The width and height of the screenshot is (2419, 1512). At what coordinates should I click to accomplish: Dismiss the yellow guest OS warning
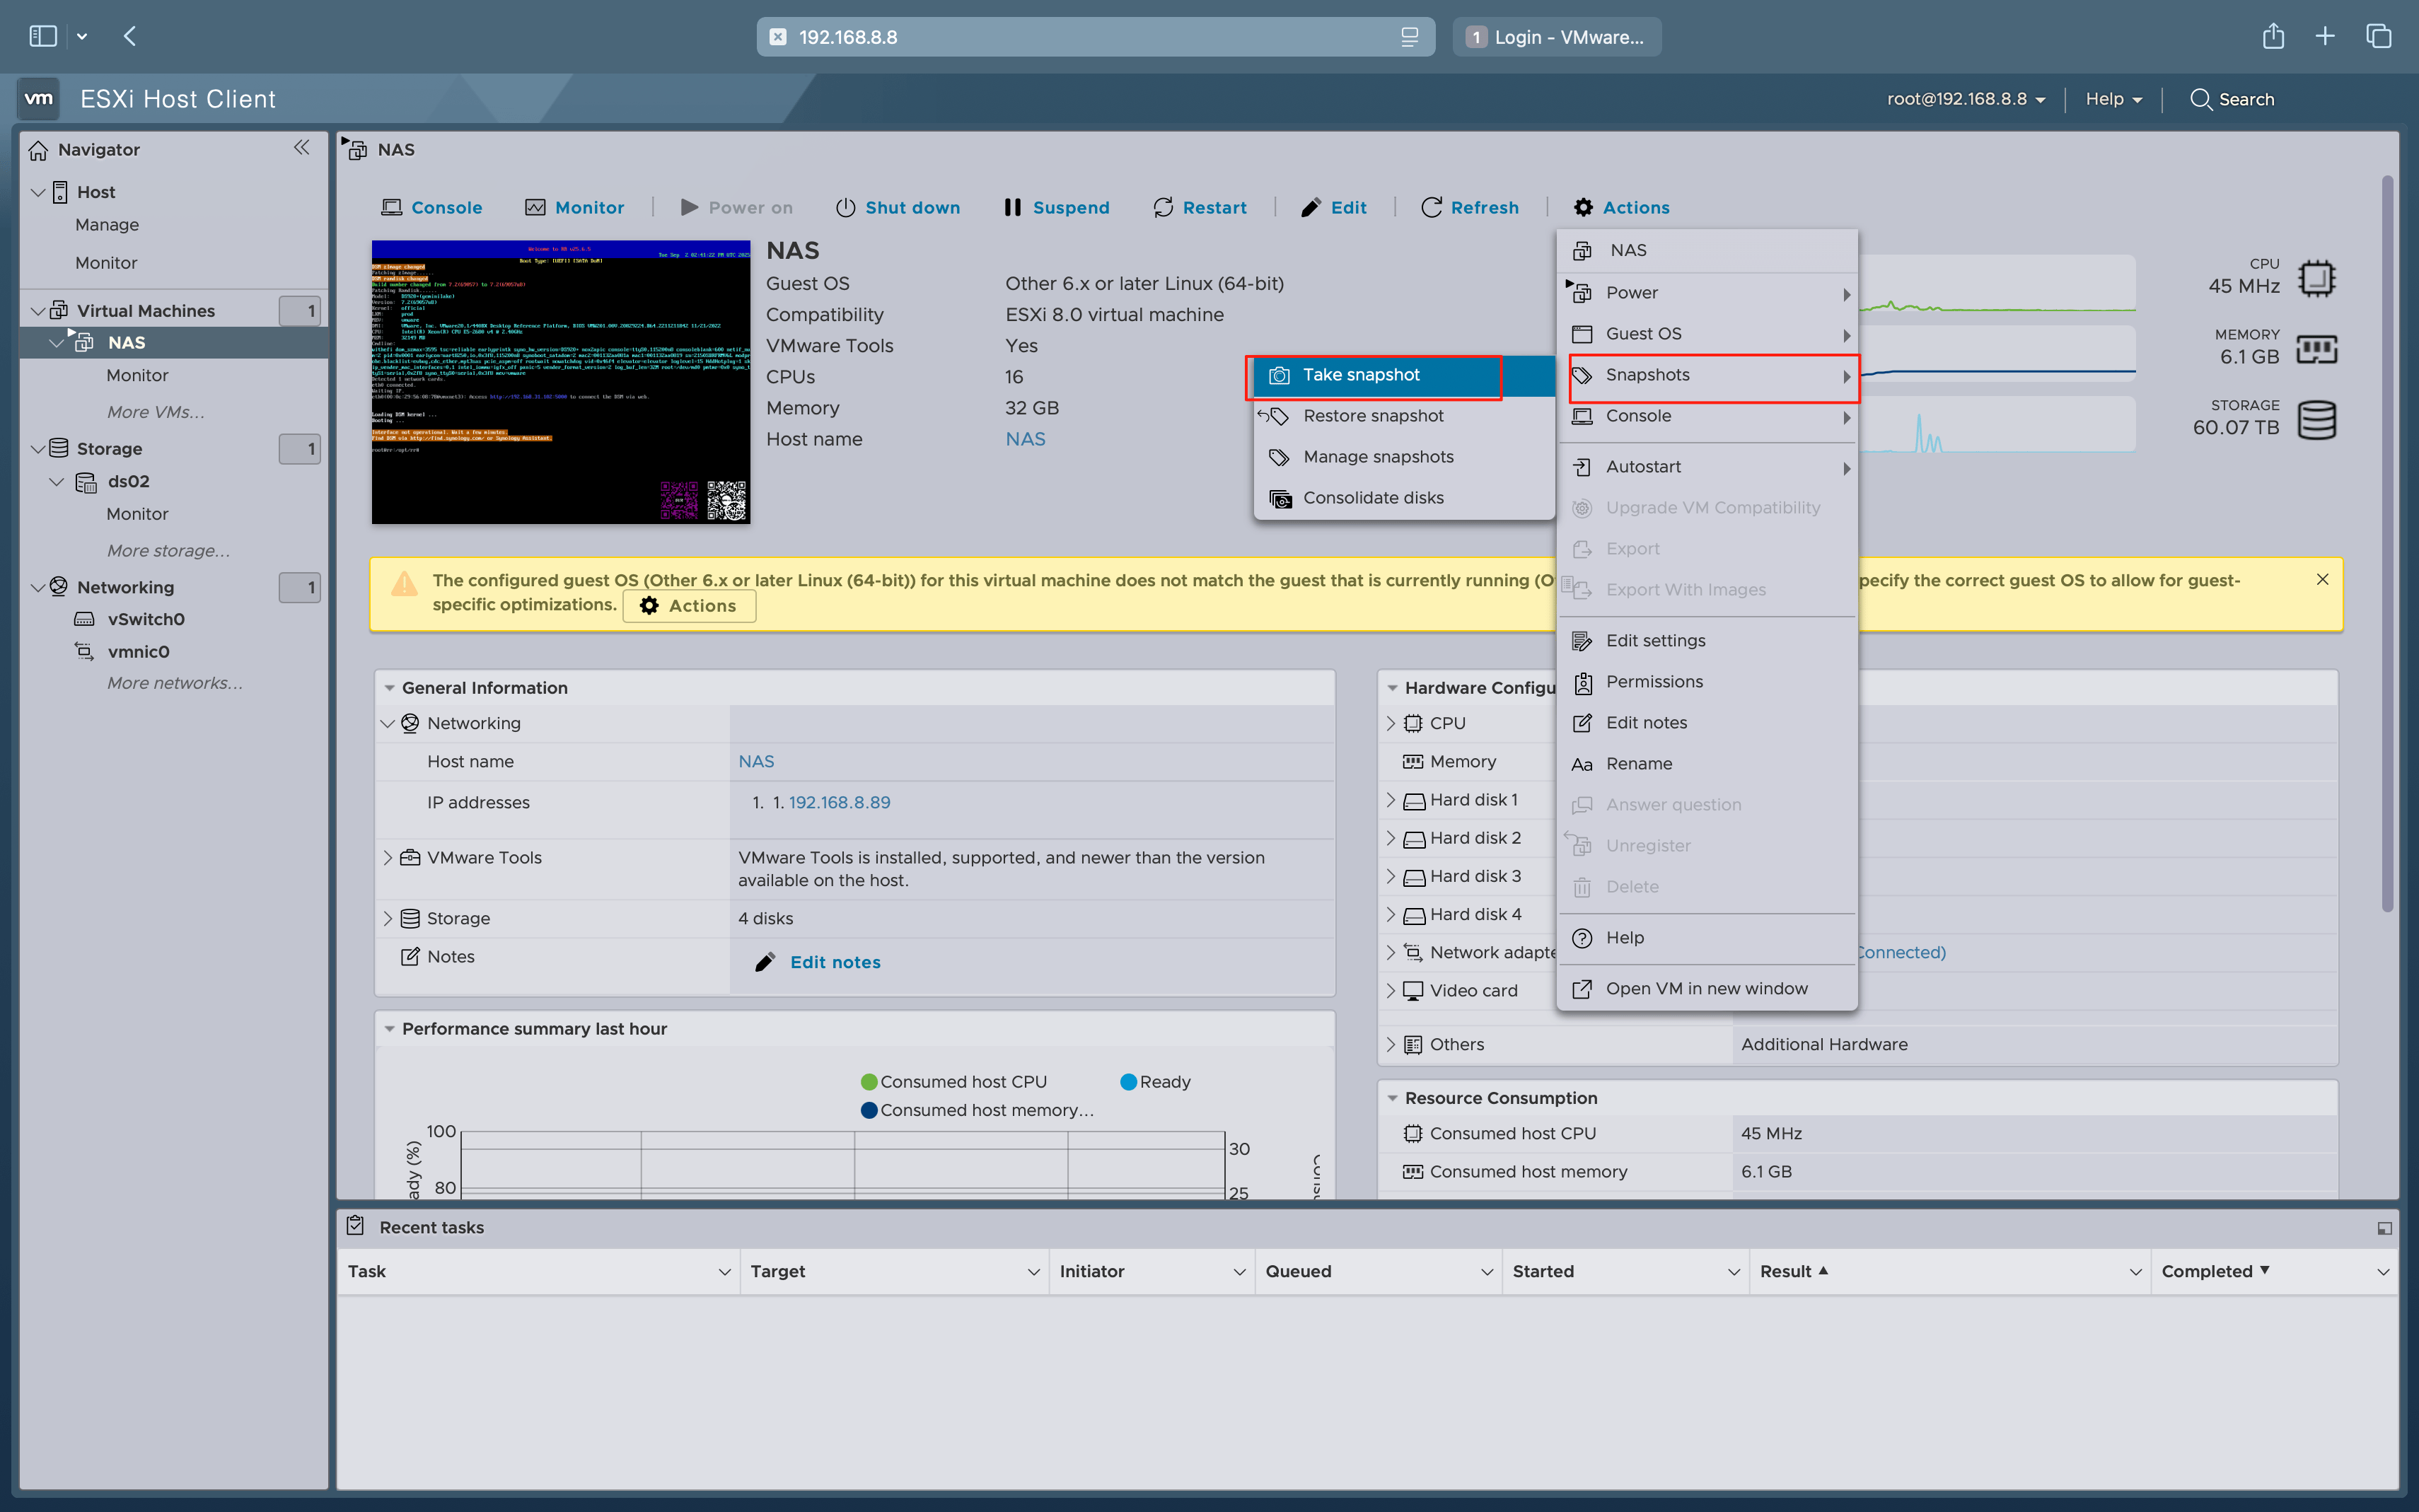pyautogui.click(x=2322, y=579)
